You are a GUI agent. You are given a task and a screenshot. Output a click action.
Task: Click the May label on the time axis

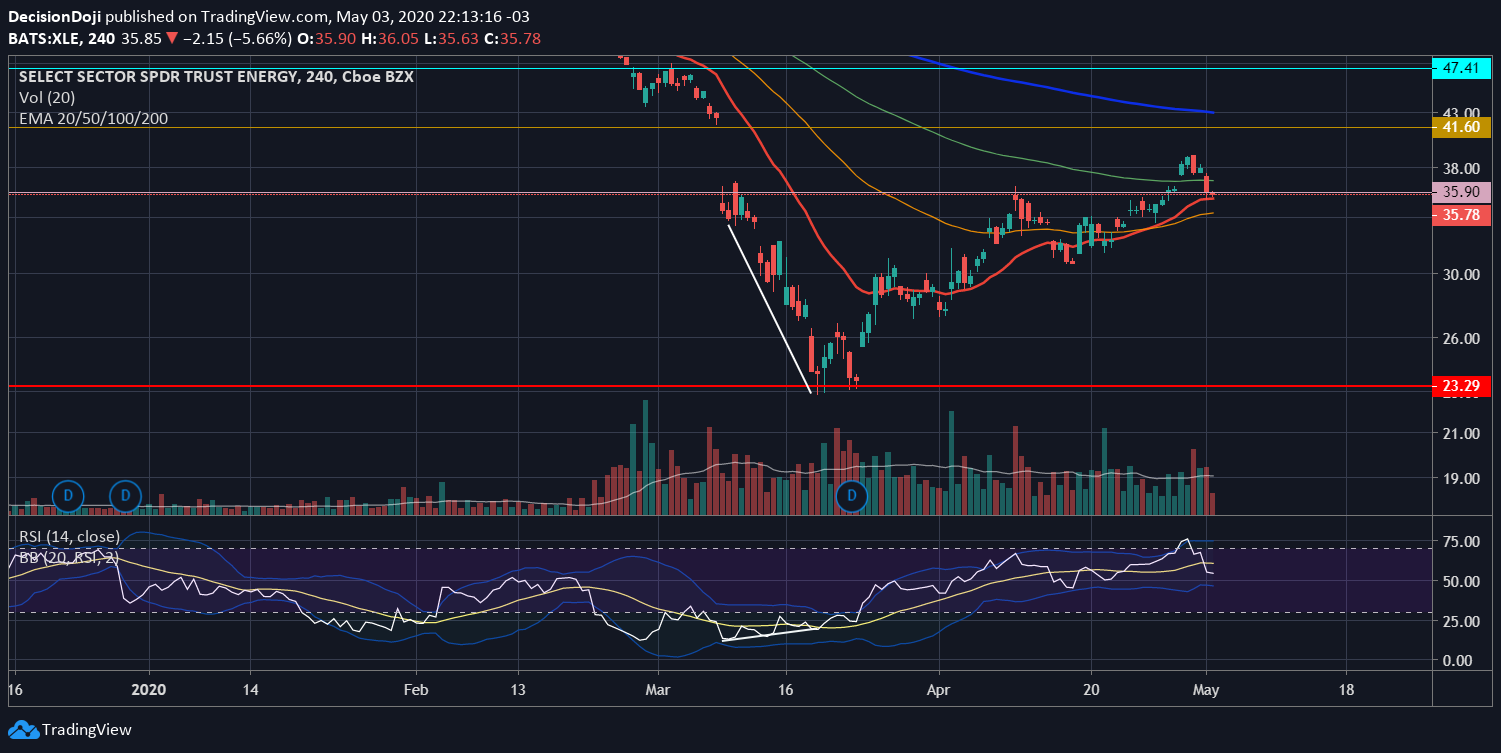(x=1207, y=690)
